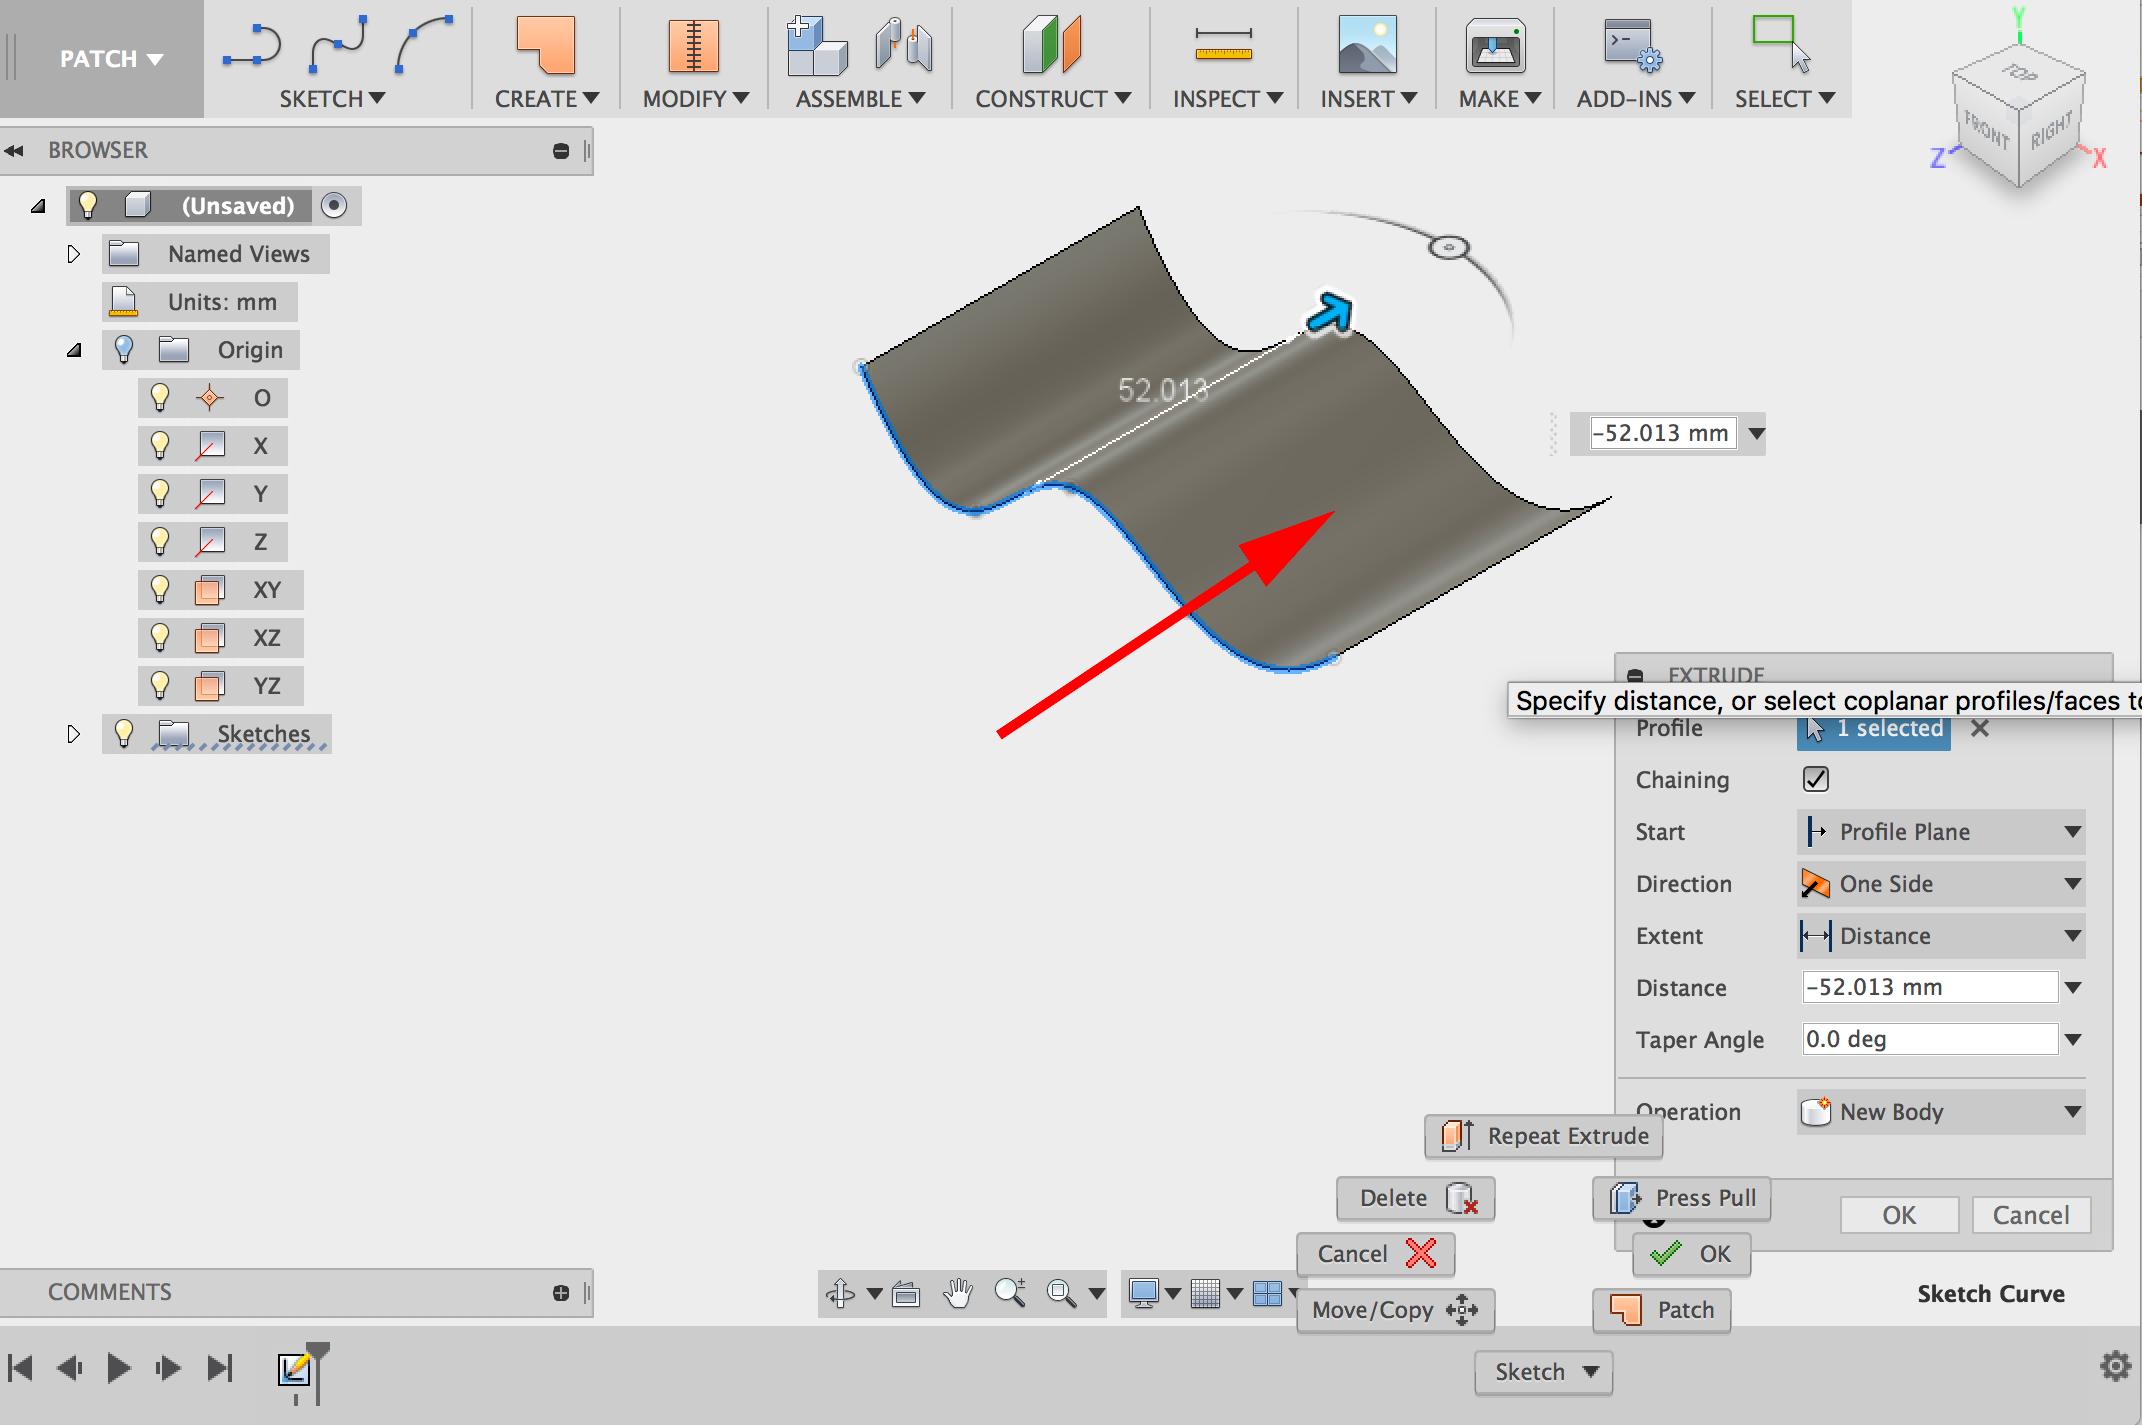Clear the profile selection with X
Viewport: 2142px width, 1425px height.
tap(1979, 729)
